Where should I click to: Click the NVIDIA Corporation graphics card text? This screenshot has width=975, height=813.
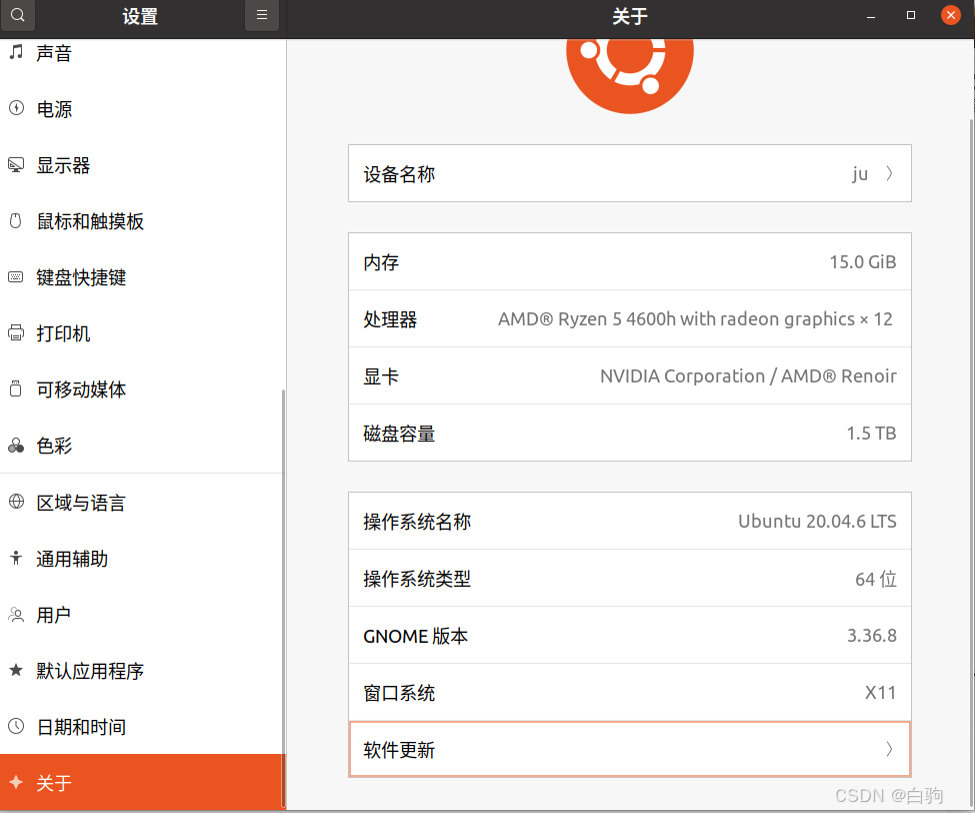click(x=748, y=376)
